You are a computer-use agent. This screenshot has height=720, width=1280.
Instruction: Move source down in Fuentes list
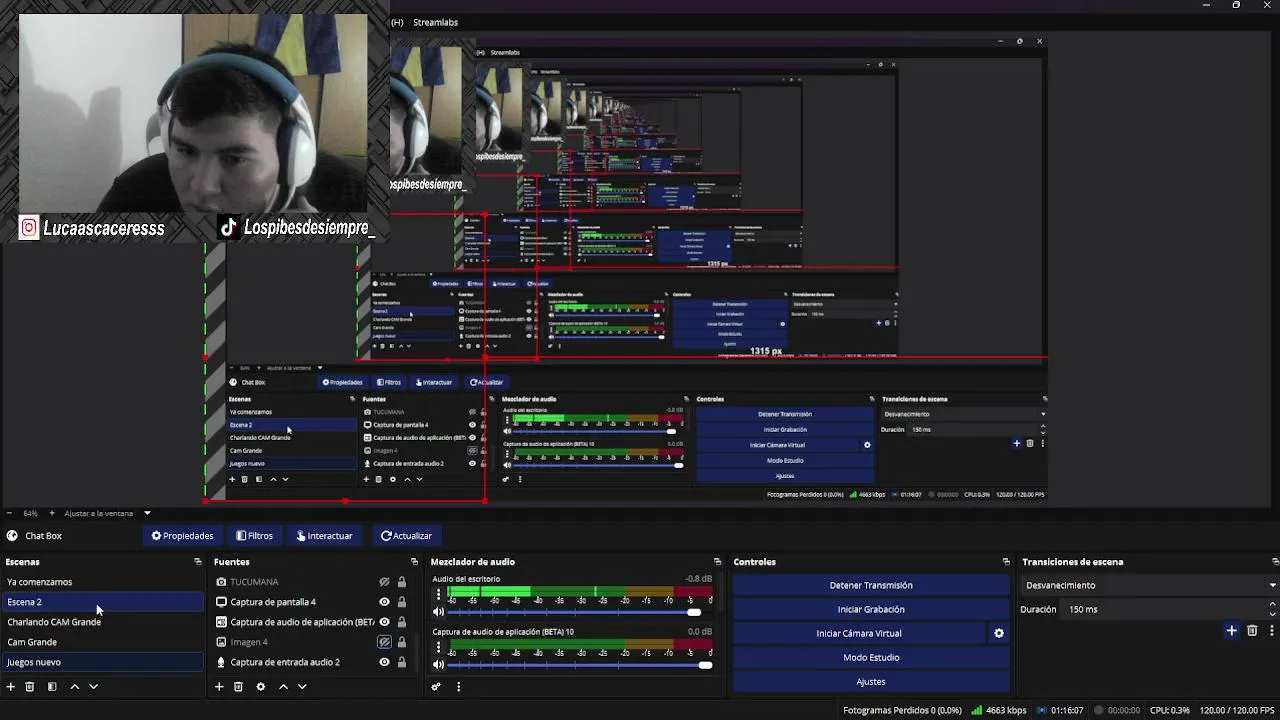[x=302, y=687]
